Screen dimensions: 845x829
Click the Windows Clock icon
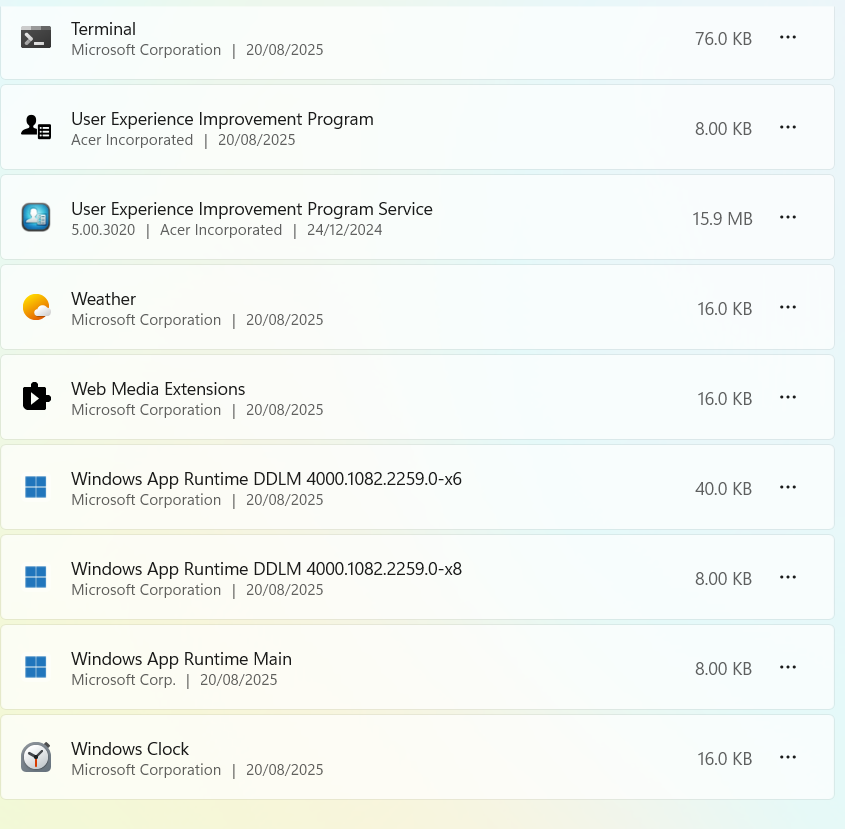(x=36, y=757)
